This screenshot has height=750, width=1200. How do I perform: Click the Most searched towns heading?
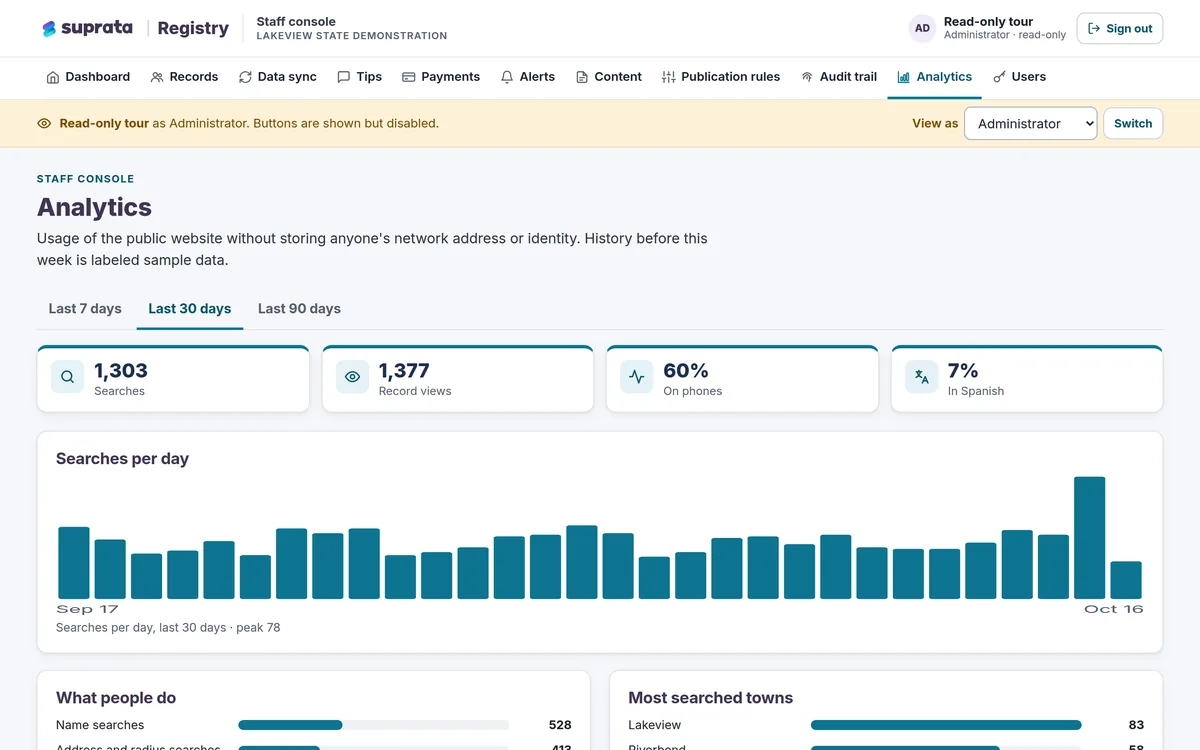(710, 698)
